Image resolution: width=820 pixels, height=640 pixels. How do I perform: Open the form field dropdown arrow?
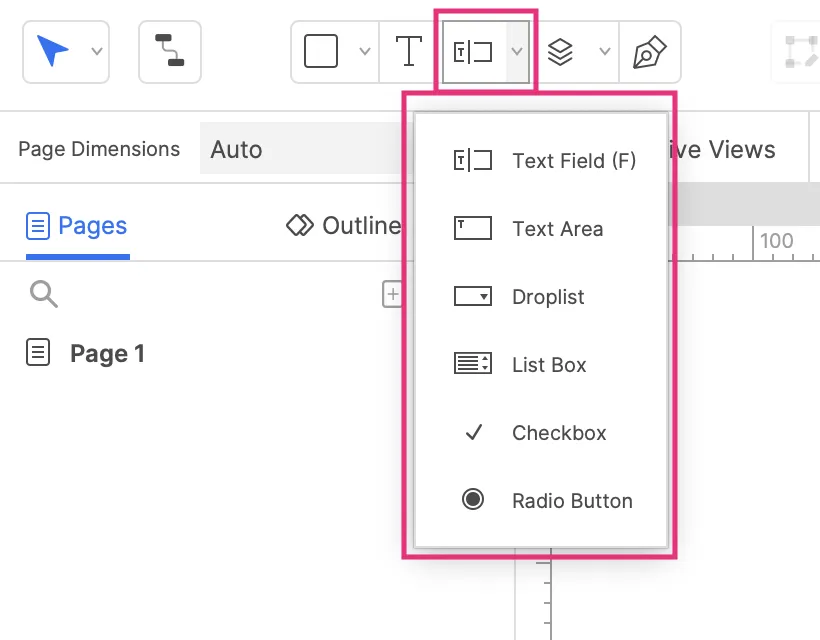(517, 52)
